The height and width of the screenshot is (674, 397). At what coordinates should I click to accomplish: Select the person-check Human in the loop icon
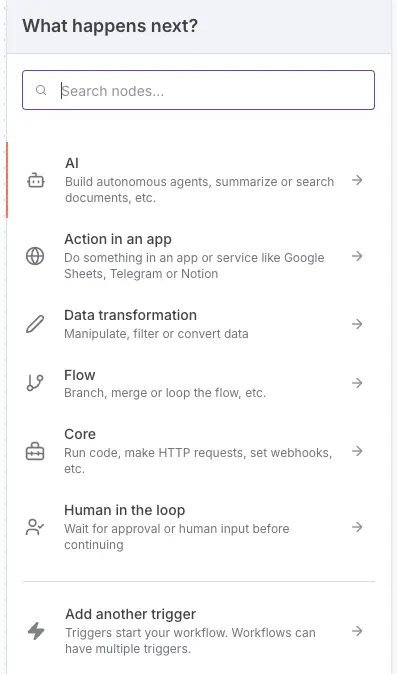tap(35, 527)
